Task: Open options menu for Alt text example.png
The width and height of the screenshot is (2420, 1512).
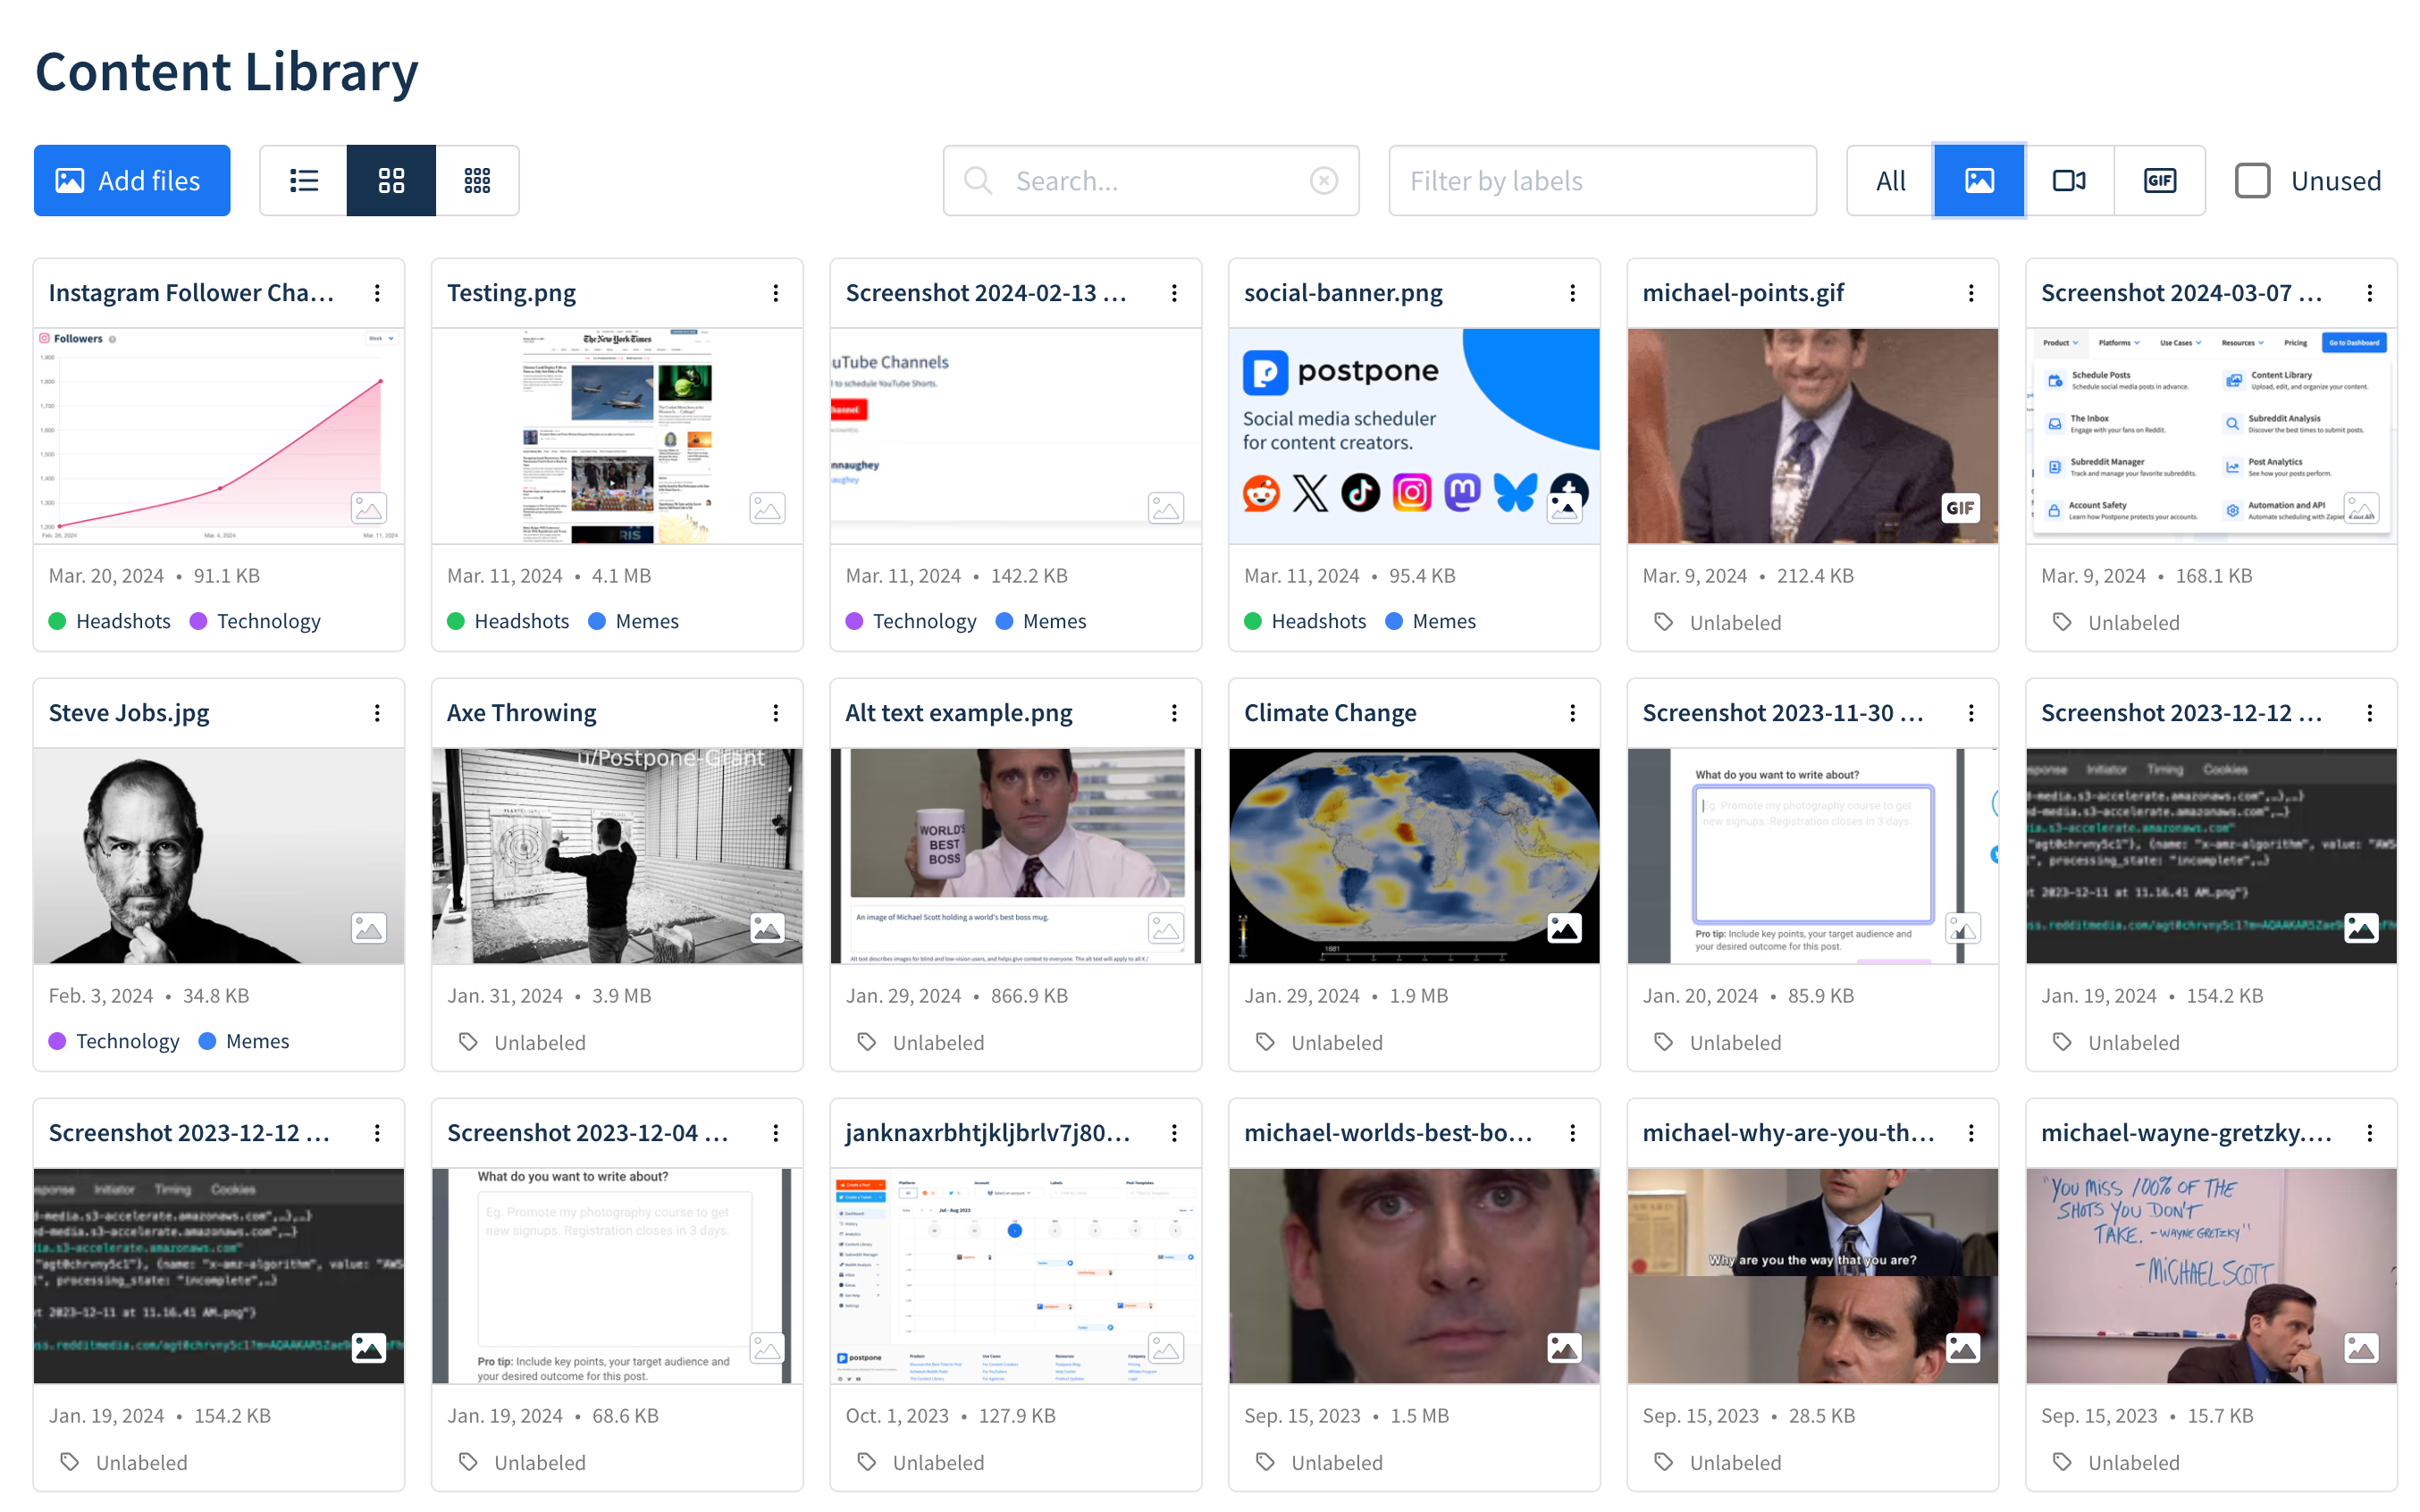Action: [x=1174, y=713]
